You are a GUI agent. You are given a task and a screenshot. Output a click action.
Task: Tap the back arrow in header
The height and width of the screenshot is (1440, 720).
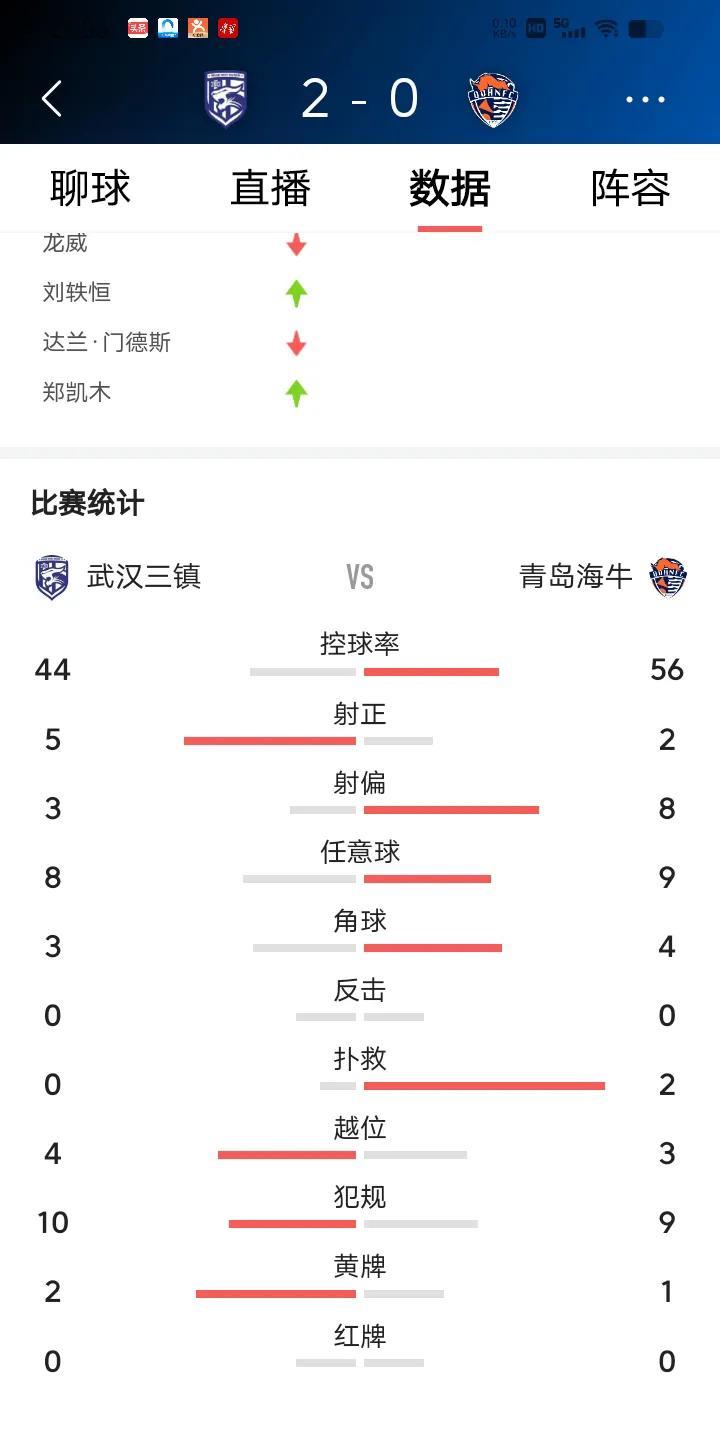[x=52, y=99]
